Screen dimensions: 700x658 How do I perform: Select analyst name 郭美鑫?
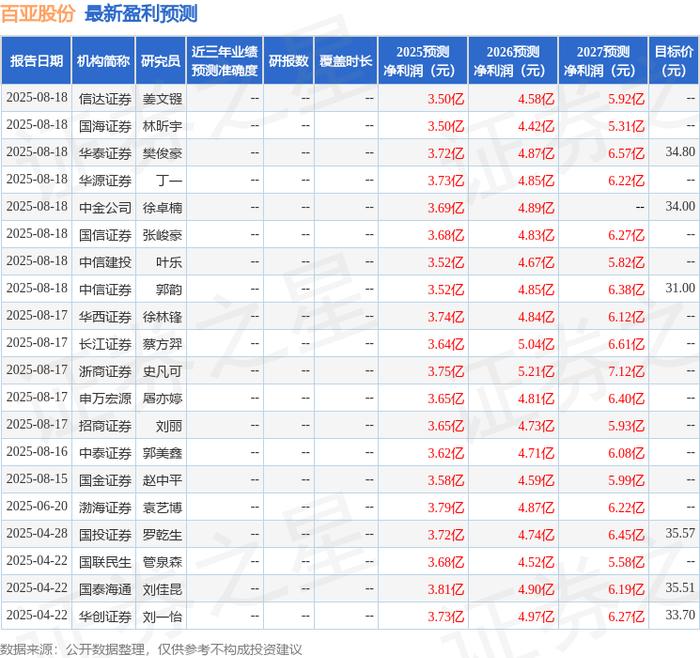[162, 453]
